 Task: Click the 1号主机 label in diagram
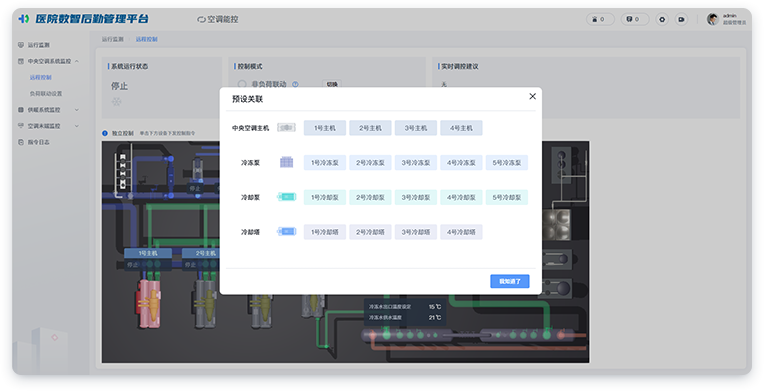148,254
